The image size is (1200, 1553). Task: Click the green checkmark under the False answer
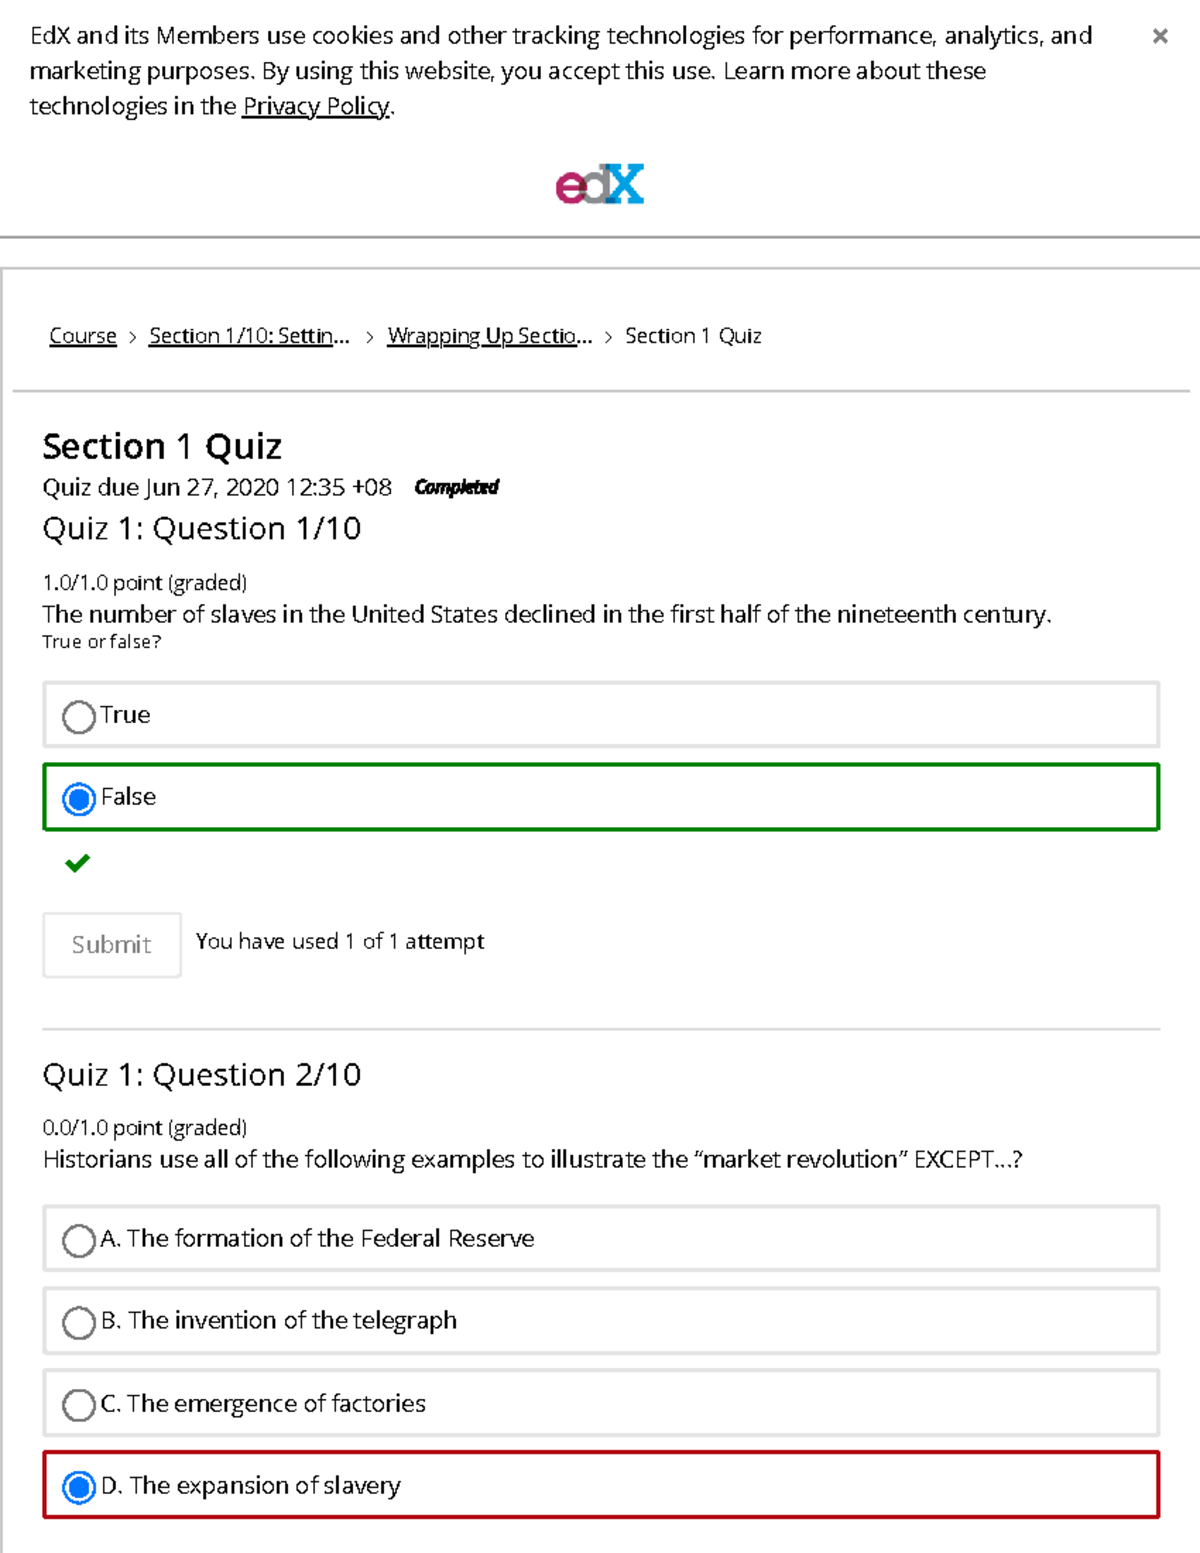coord(77,862)
